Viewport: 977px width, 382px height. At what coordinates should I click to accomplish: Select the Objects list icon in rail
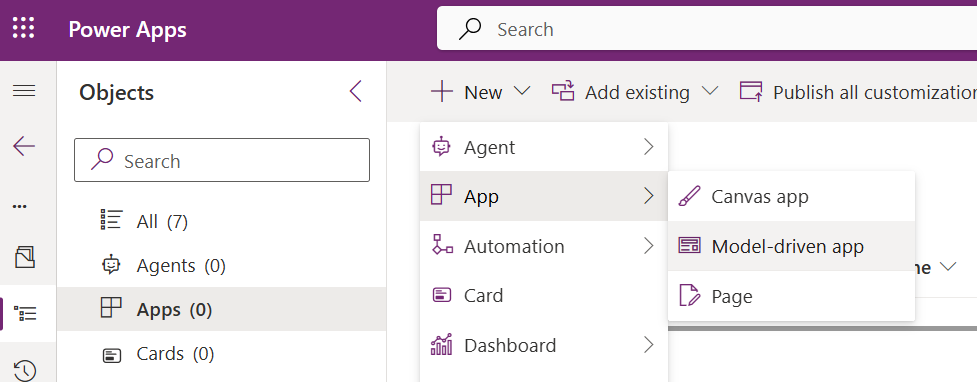25,313
